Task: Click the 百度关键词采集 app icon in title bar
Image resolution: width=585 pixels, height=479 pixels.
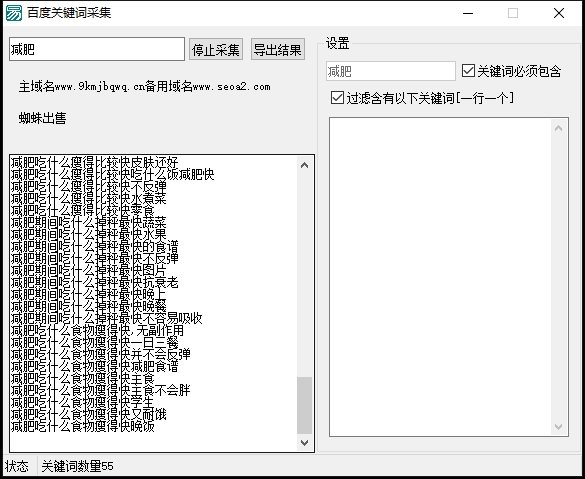Action: point(14,13)
